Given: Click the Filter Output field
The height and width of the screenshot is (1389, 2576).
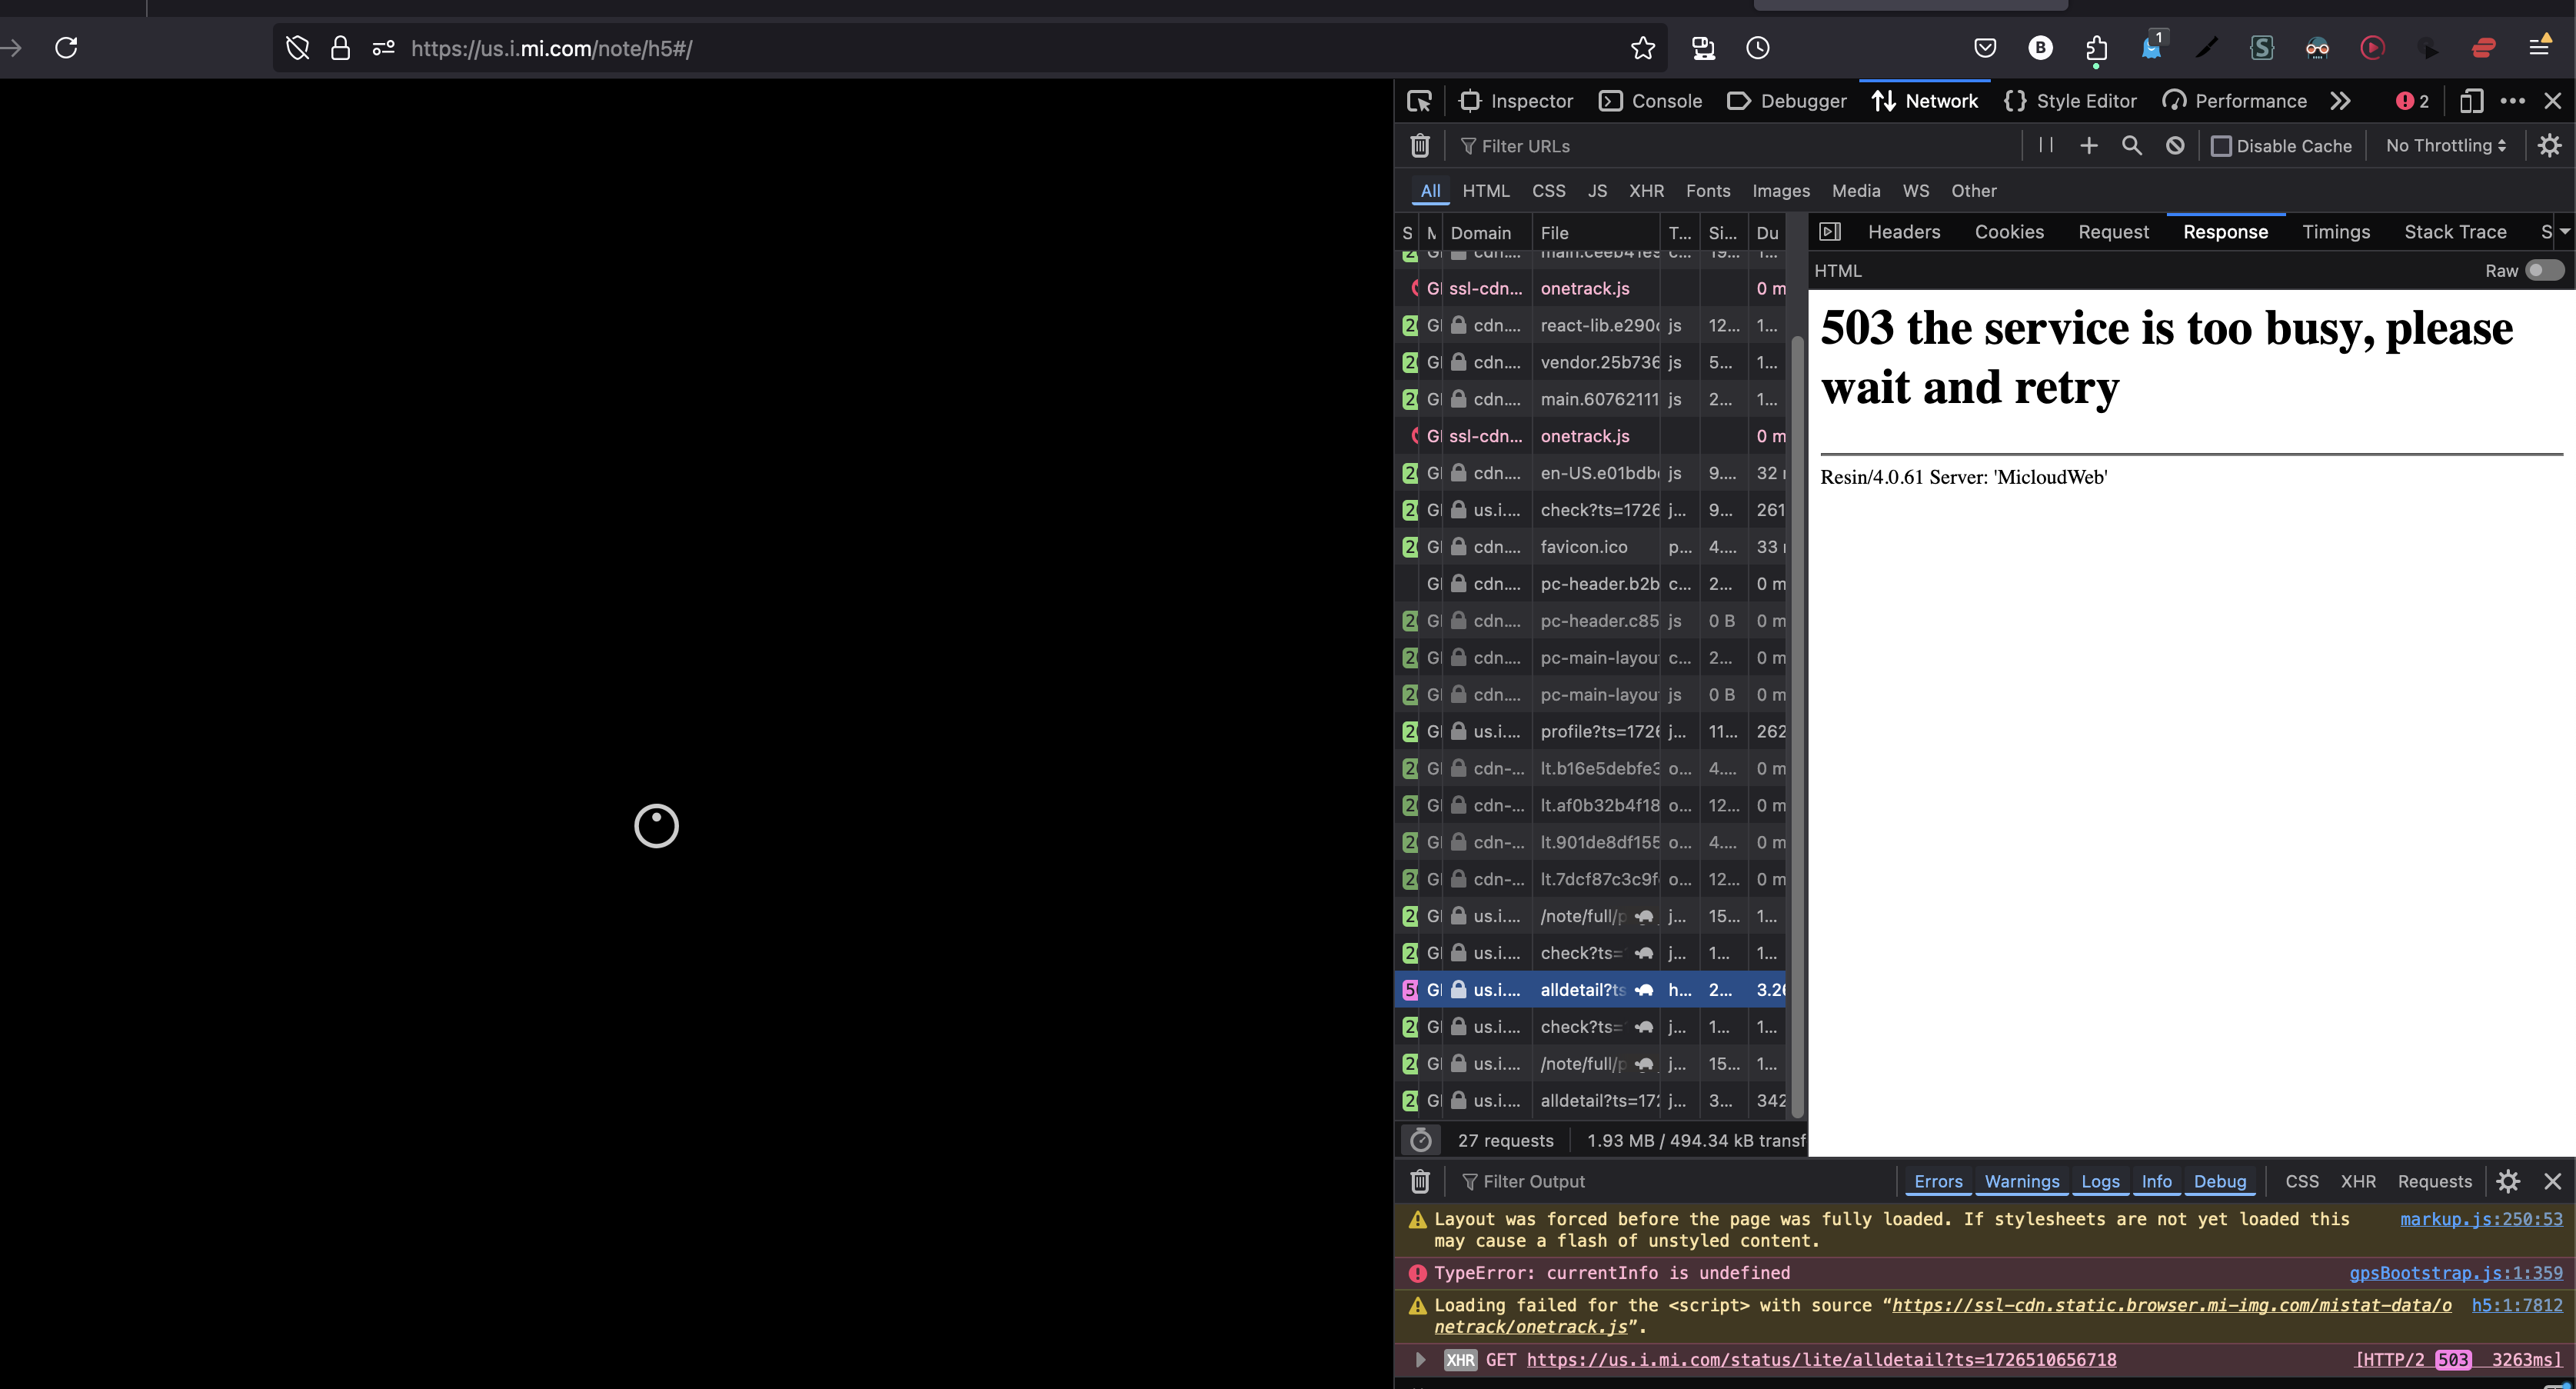Looking at the screenshot, I should coord(1675,1181).
